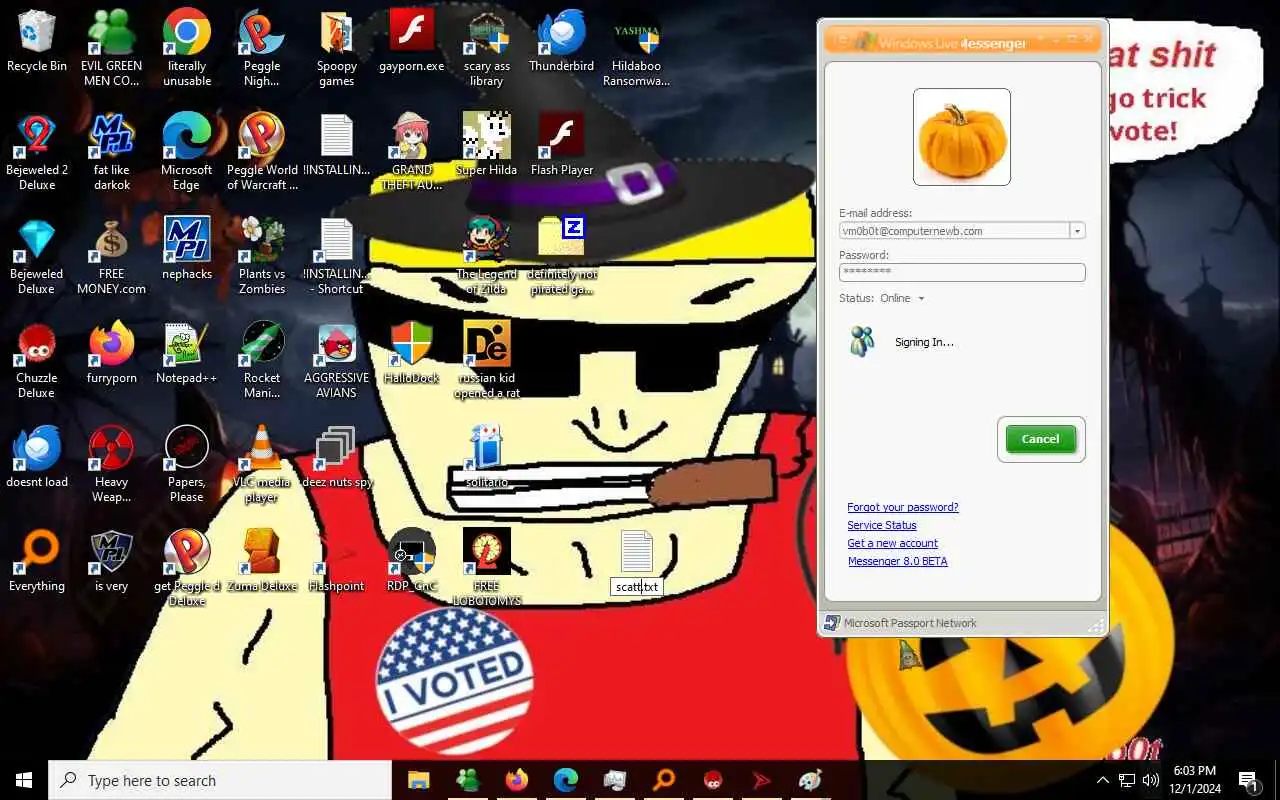
Task: Open the e-mail address dropdown arrow
Action: 1077,231
